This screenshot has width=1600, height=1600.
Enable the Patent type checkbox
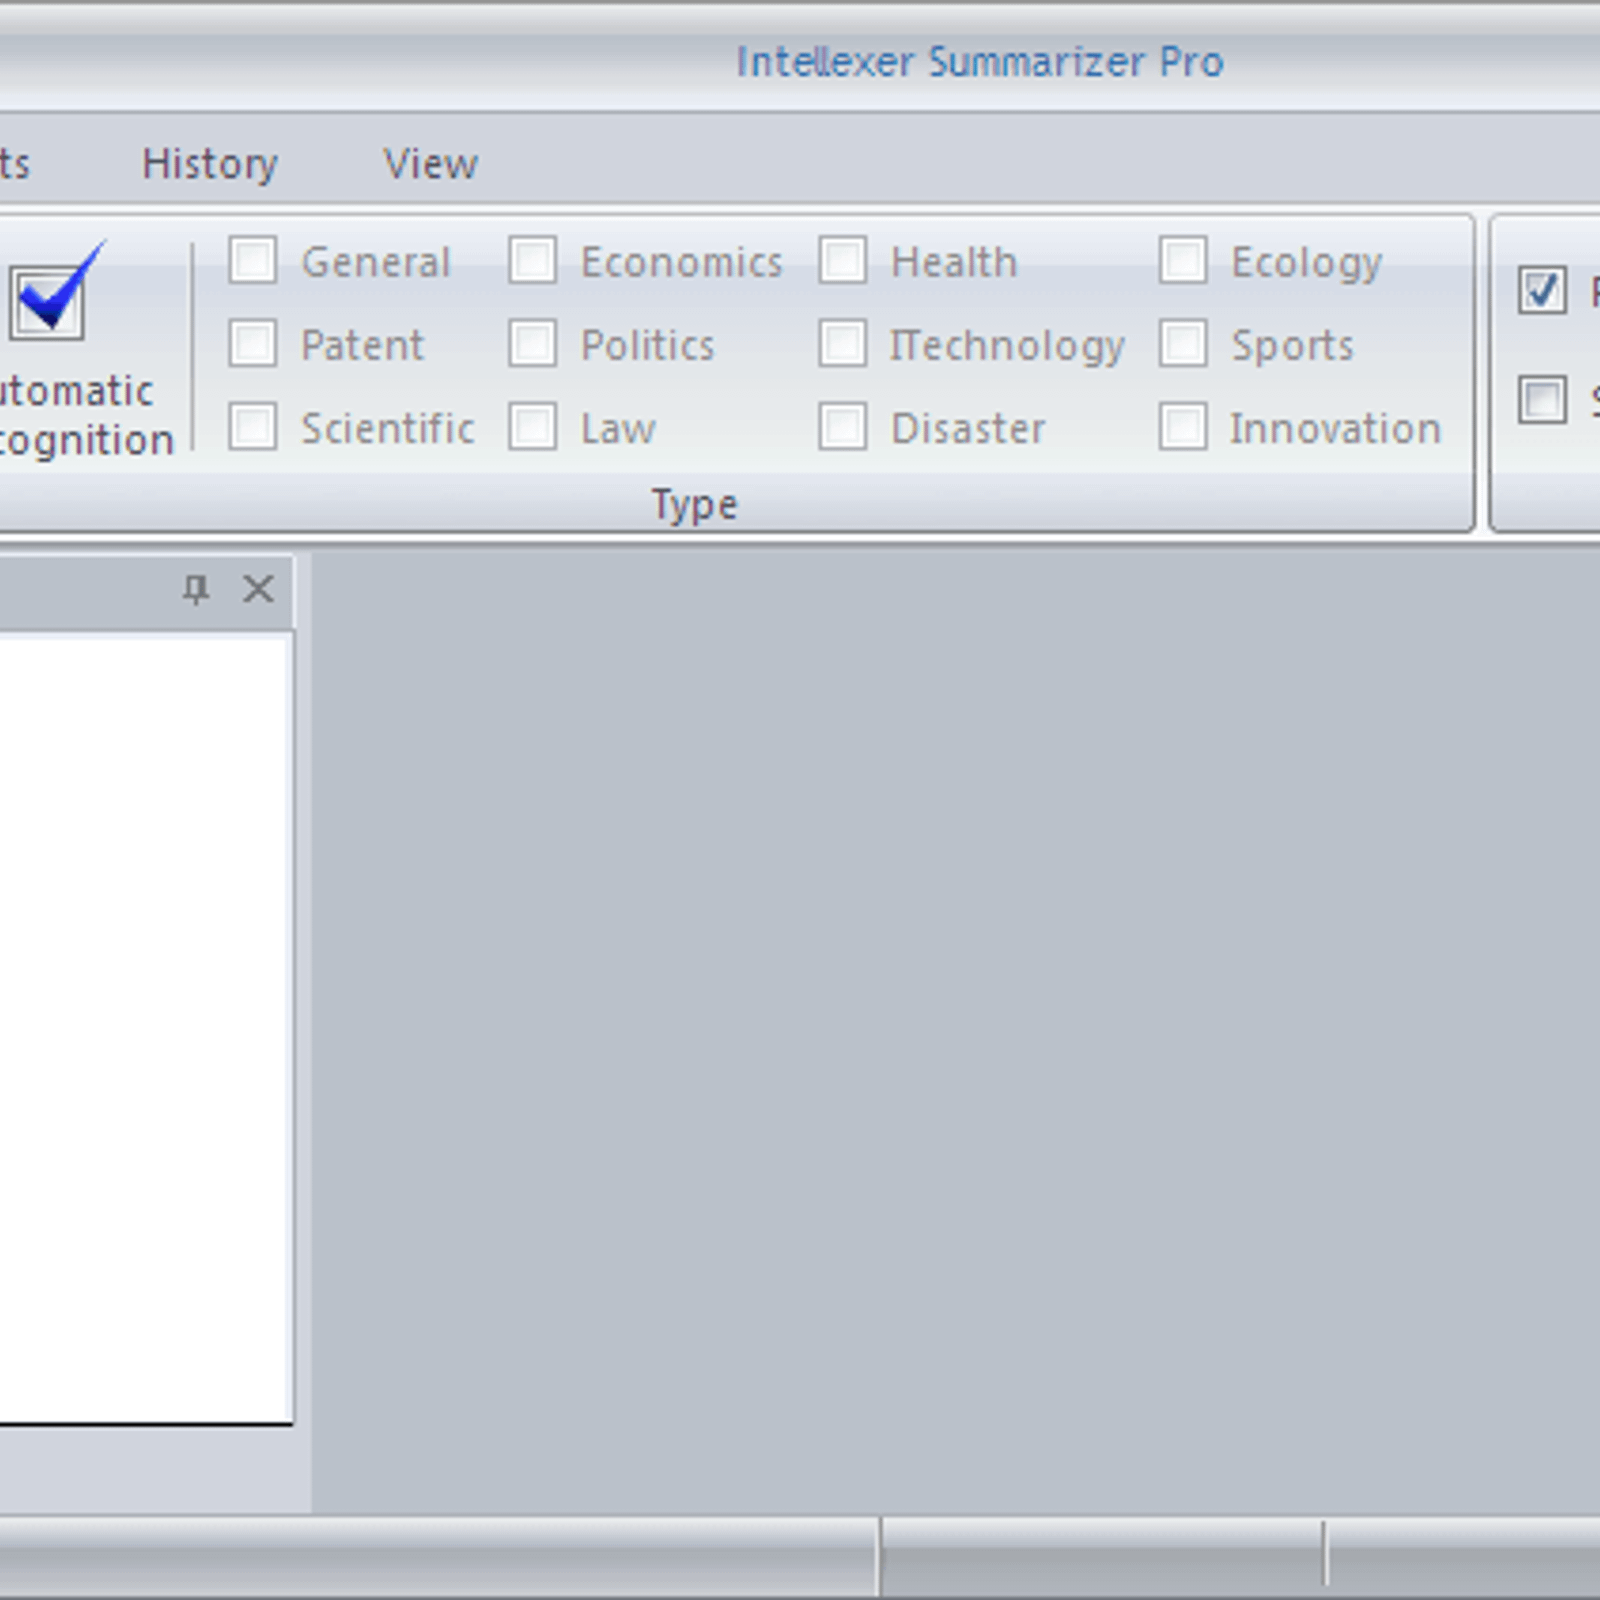(253, 344)
